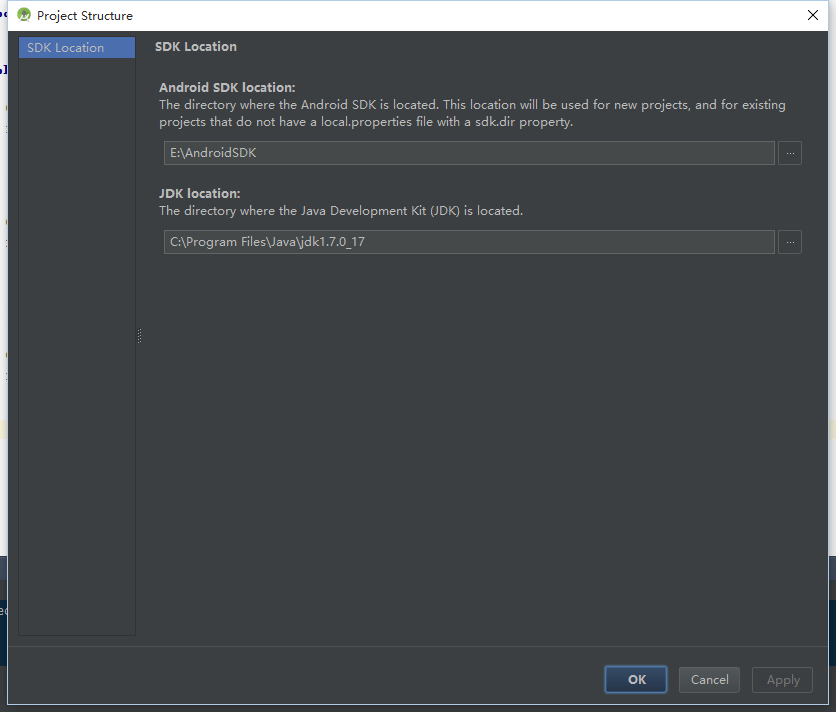836x712 pixels.
Task: Select SDK Location in the left sidebar
Action: click(76, 48)
